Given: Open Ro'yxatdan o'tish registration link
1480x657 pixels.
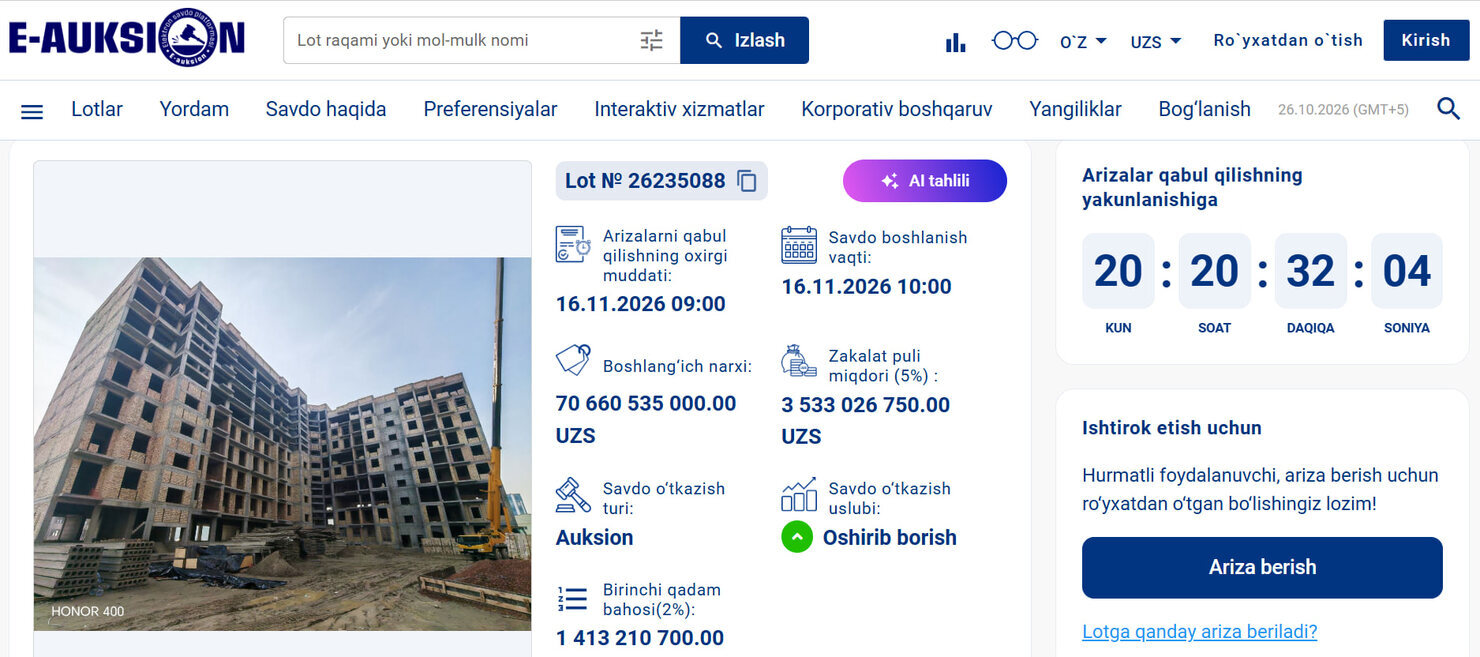Looking at the screenshot, I should coord(1288,40).
